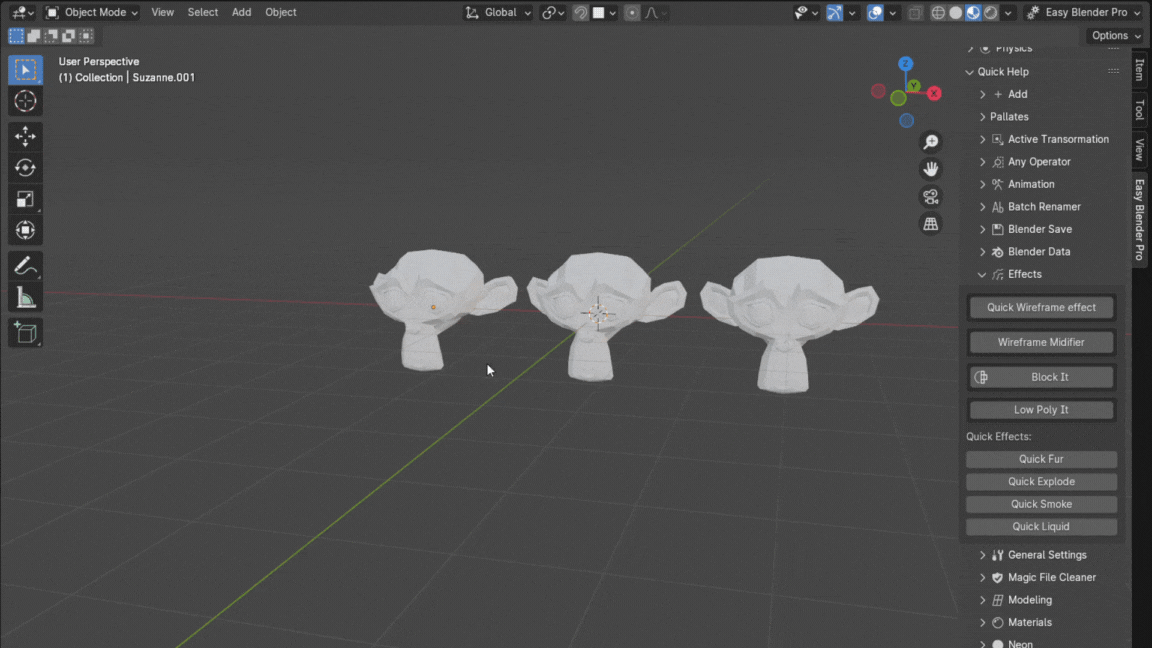
Task: Select the Annotate pencil tool
Action: (25, 266)
